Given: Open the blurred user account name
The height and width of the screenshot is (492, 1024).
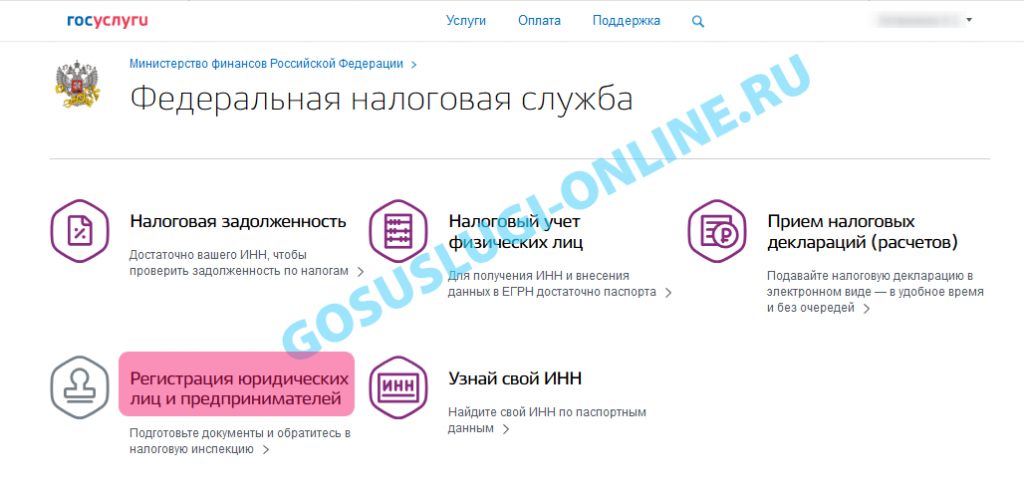Looking at the screenshot, I should coord(918,20).
